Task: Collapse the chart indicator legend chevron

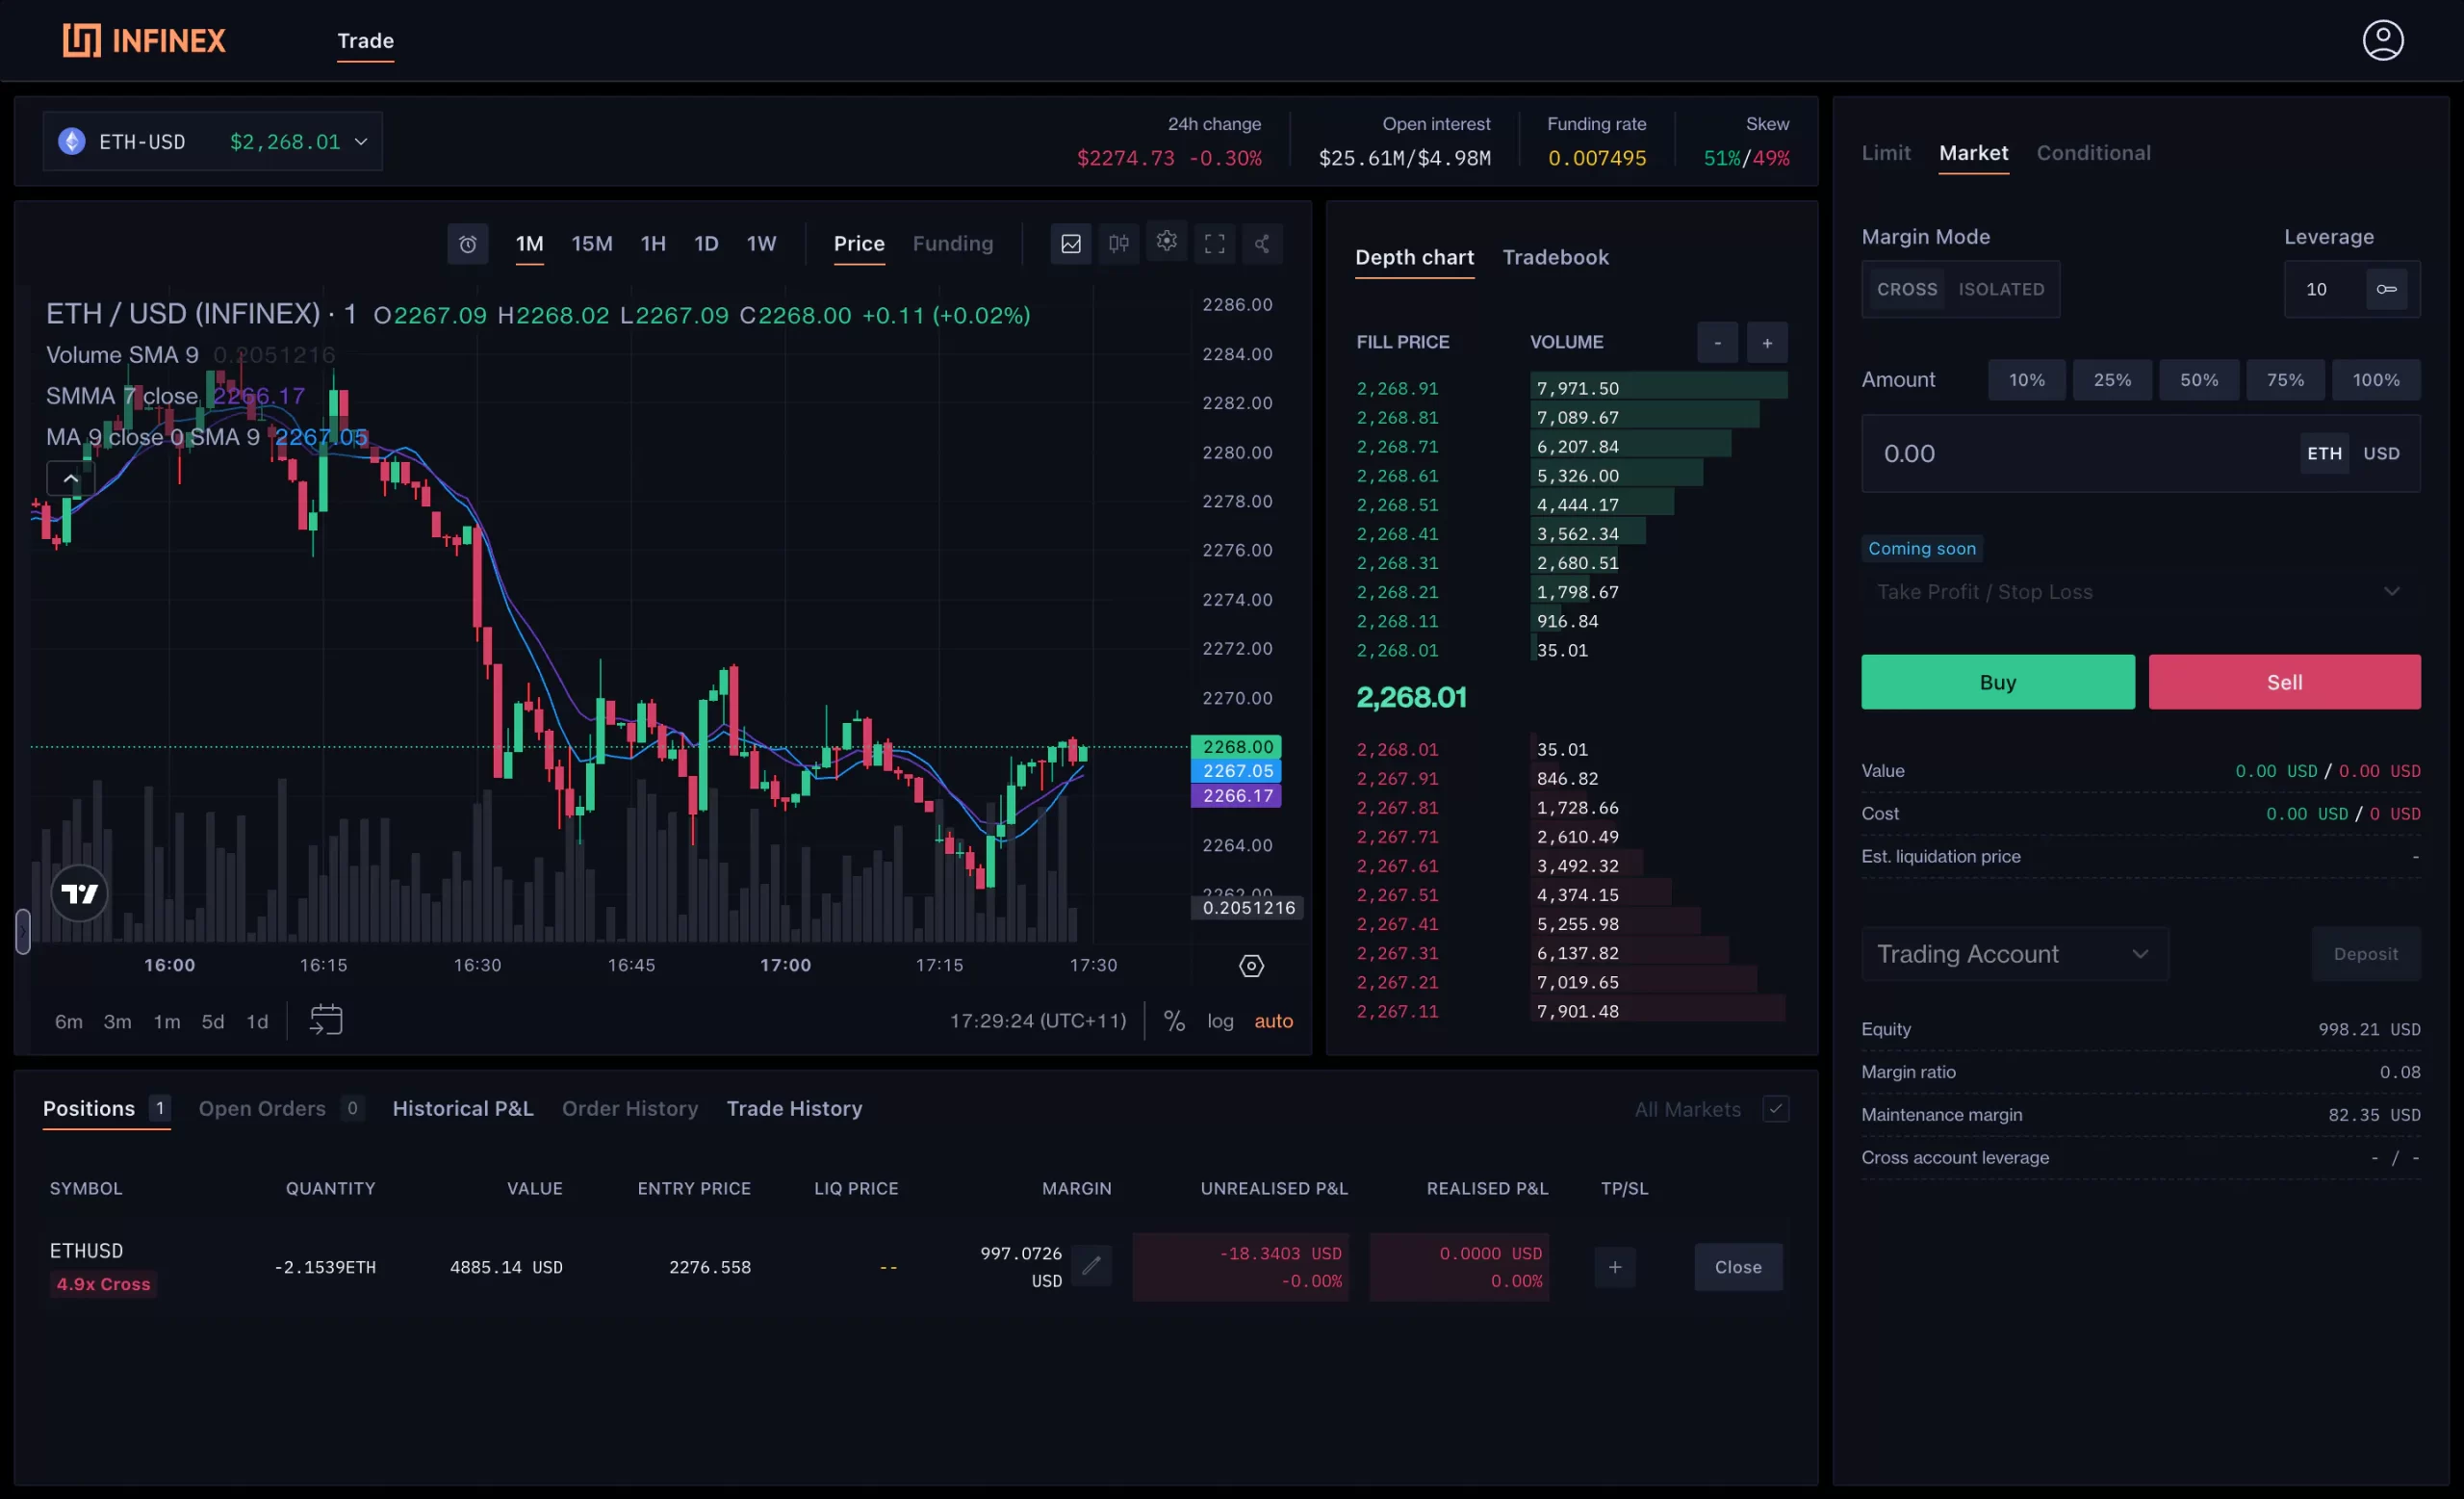Action: tap(70, 479)
